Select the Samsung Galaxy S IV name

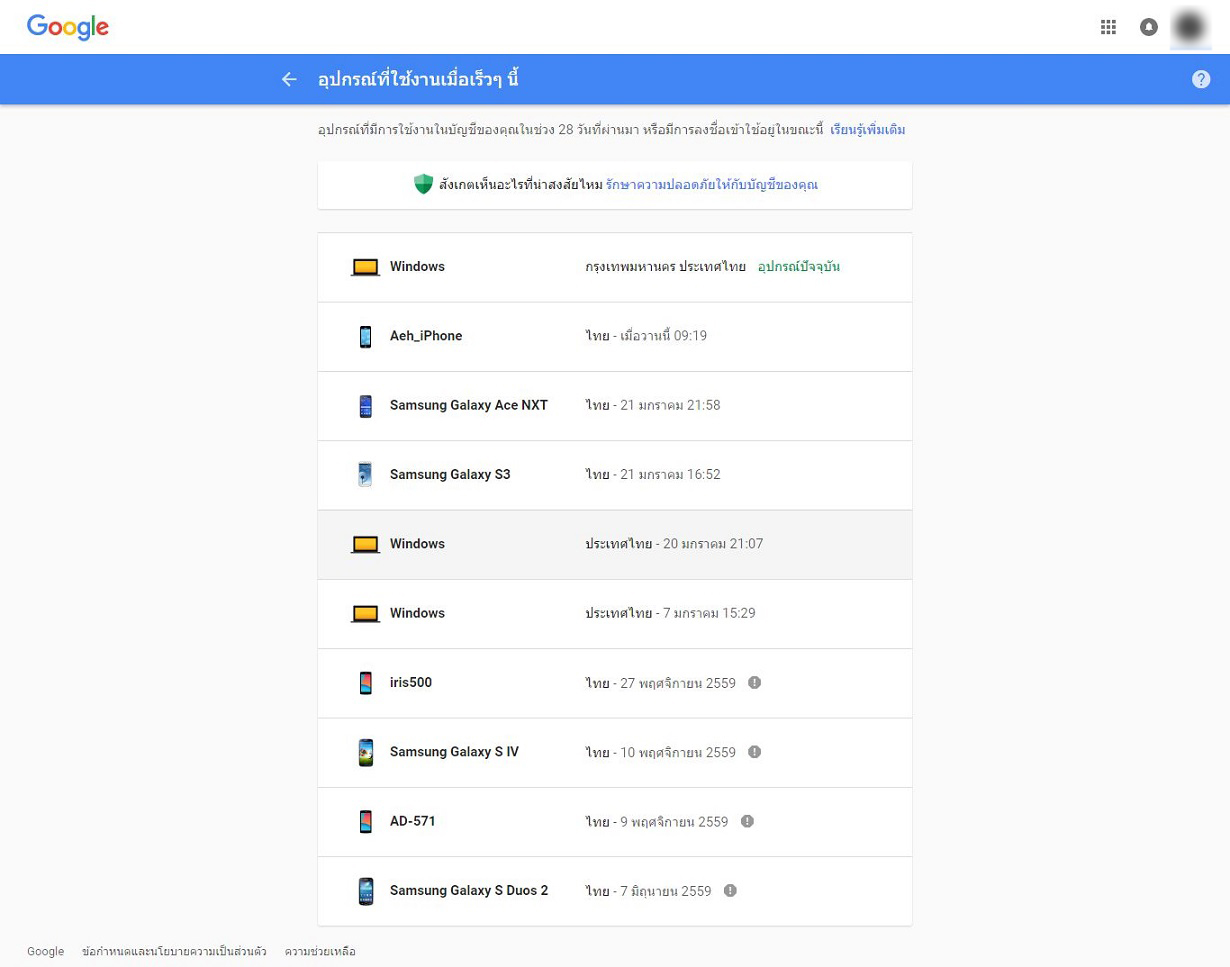pos(454,751)
